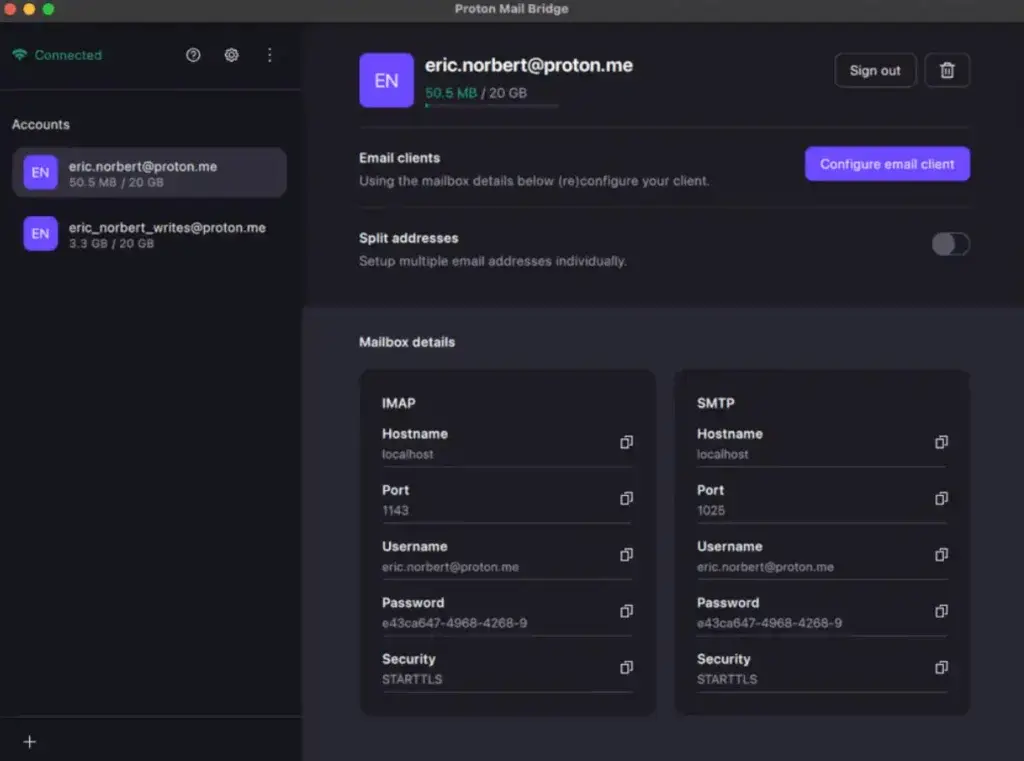Screen dimensions: 1024x761
Task: Add account with the plus icon
Action: point(29,741)
